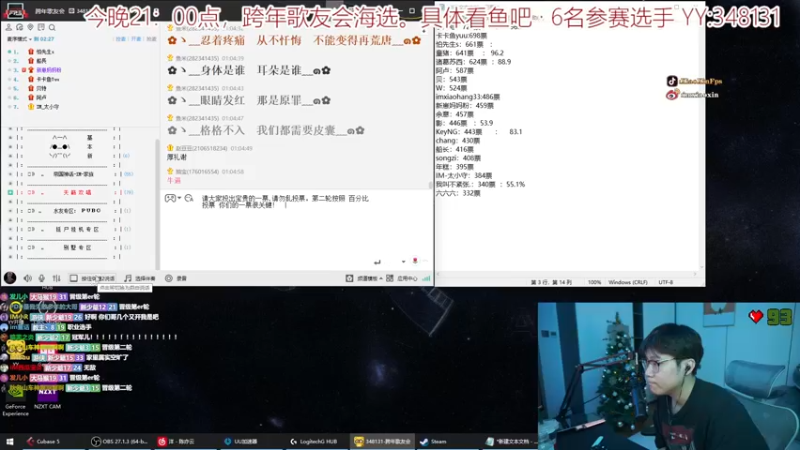Screen dimensions: 800x450
Task: Switch to the 348131 YY taskbar item
Action: (382, 441)
